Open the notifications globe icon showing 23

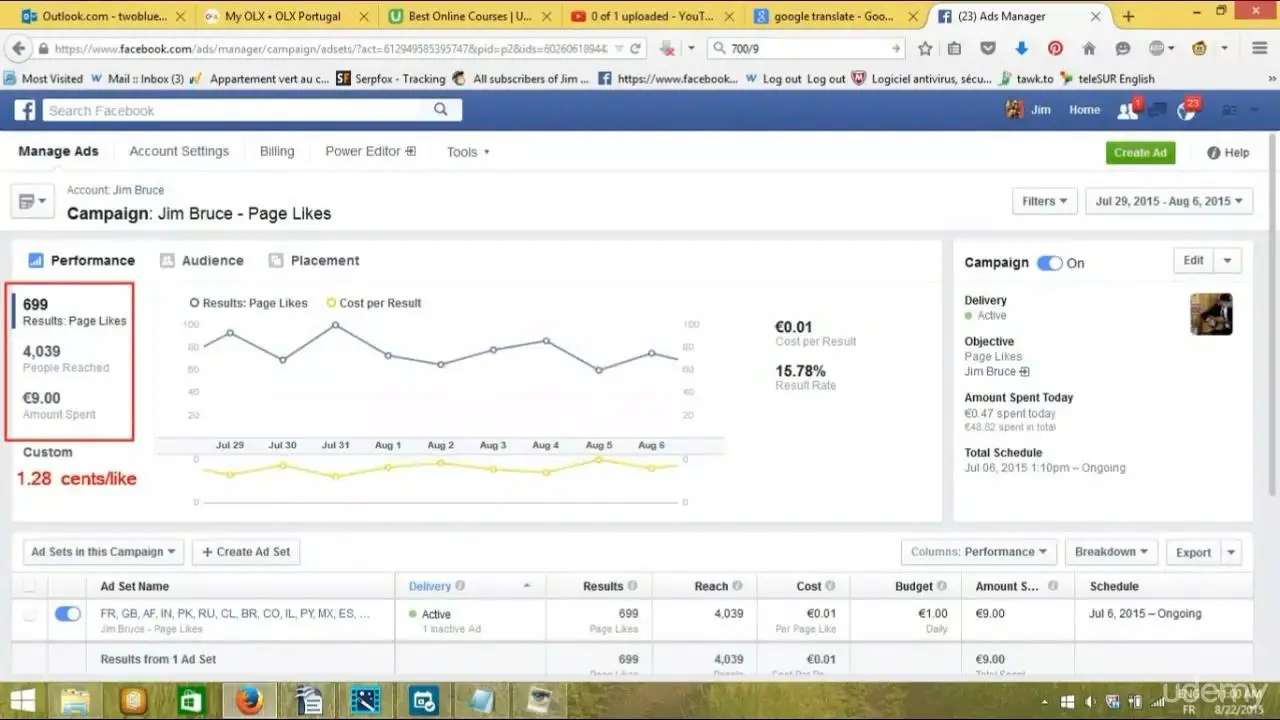pyautogui.click(x=1186, y=110)
